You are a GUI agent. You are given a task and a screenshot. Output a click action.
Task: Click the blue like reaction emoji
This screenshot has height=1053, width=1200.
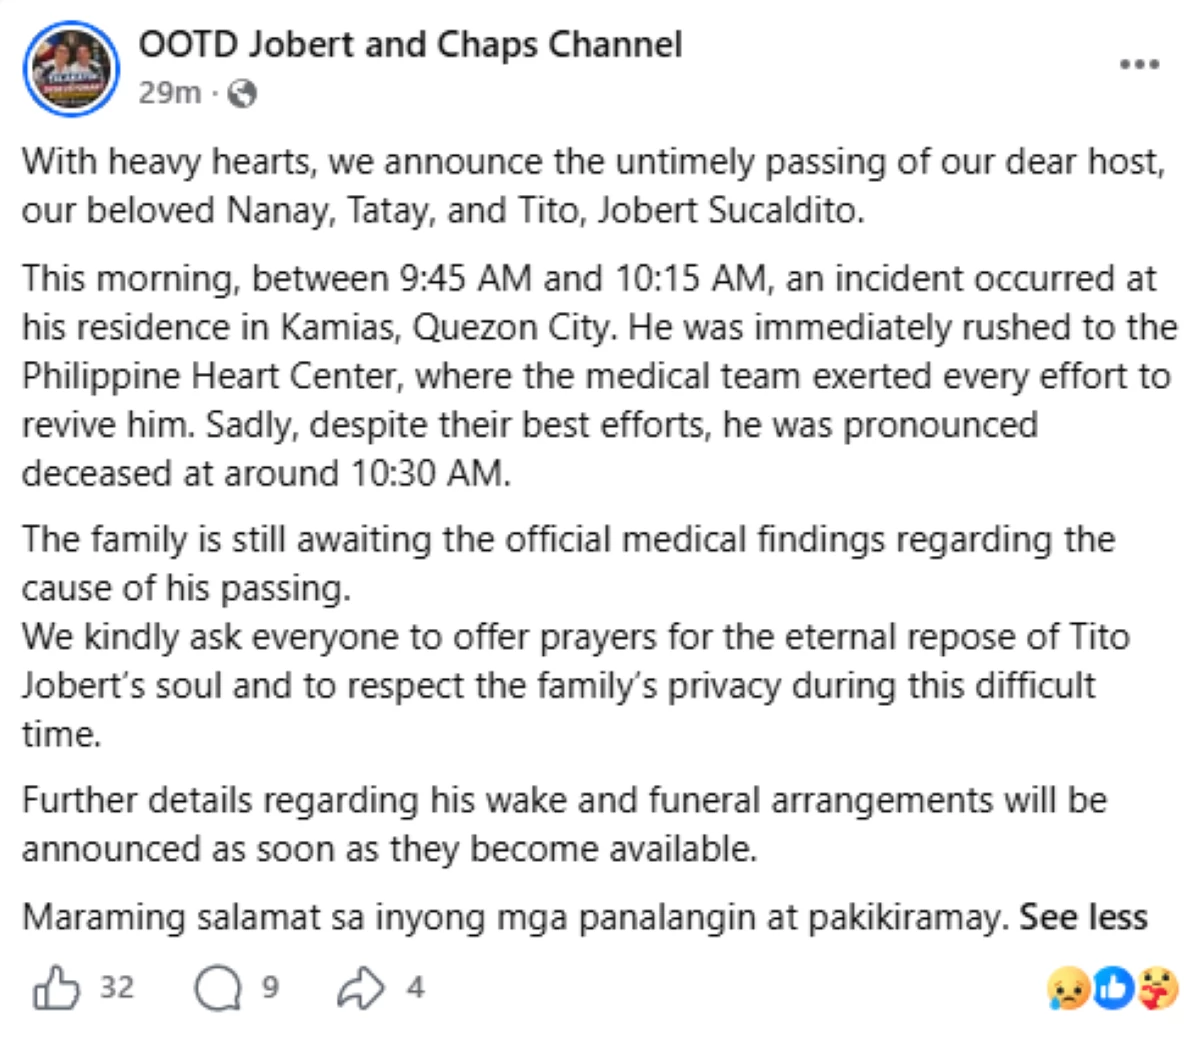(x=1113, y=990)
